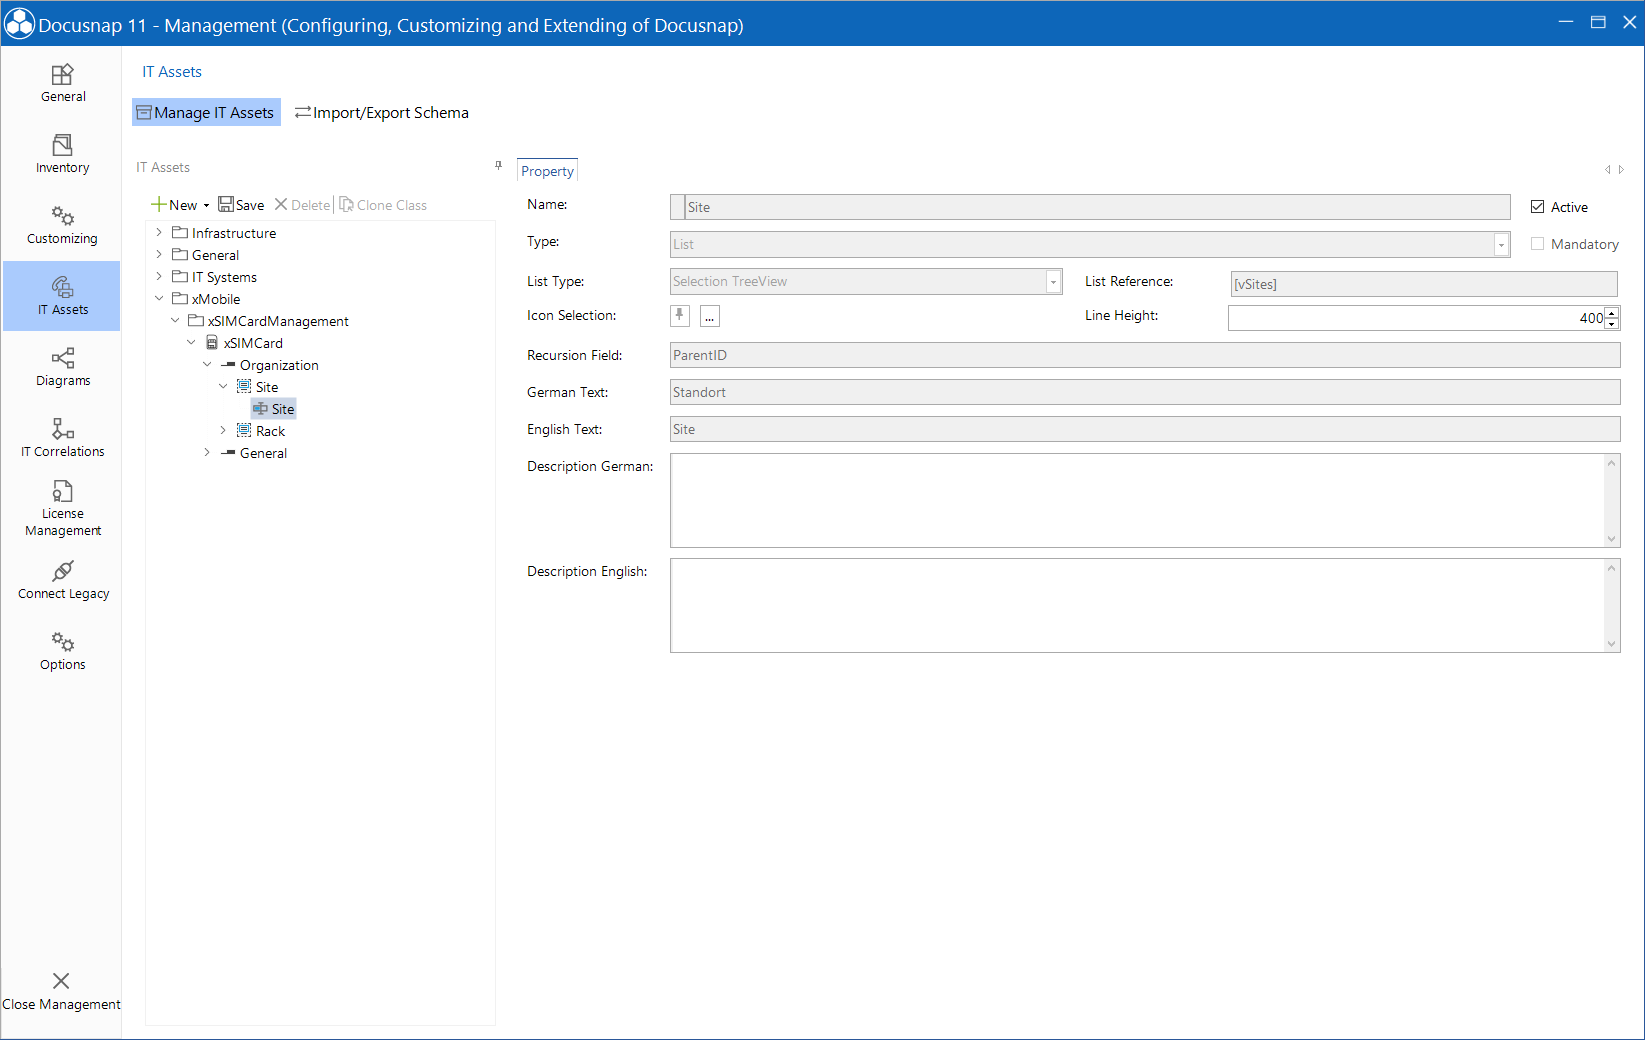Click Close Management button
The image size is (1645, 1040).
click(61, 991)
